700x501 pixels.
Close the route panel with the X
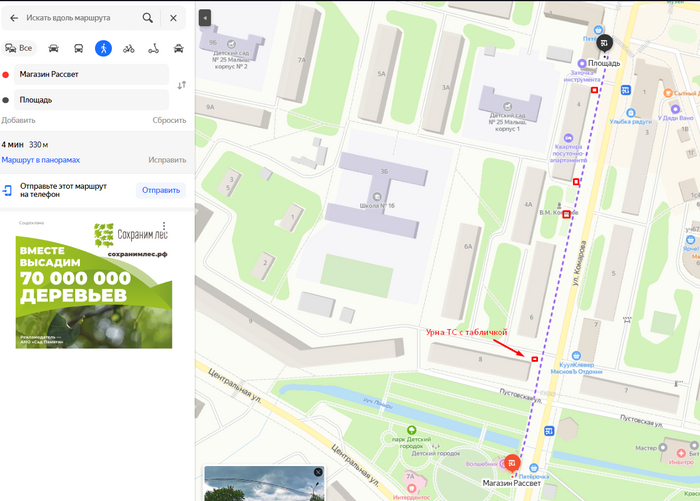[x=173, y=18]
